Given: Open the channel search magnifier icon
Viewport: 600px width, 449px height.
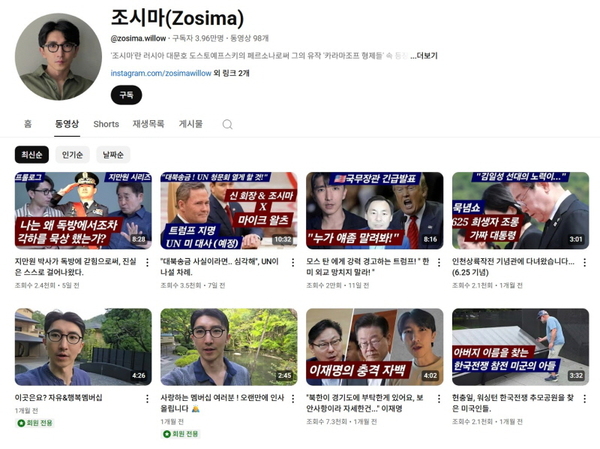Looking at the screenshot, I should coord(227,124).
